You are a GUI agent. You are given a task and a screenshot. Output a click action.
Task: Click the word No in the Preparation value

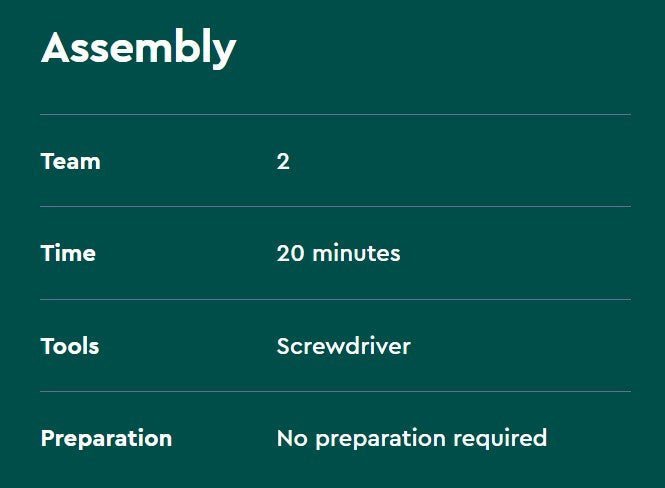[x=290, y=438]
